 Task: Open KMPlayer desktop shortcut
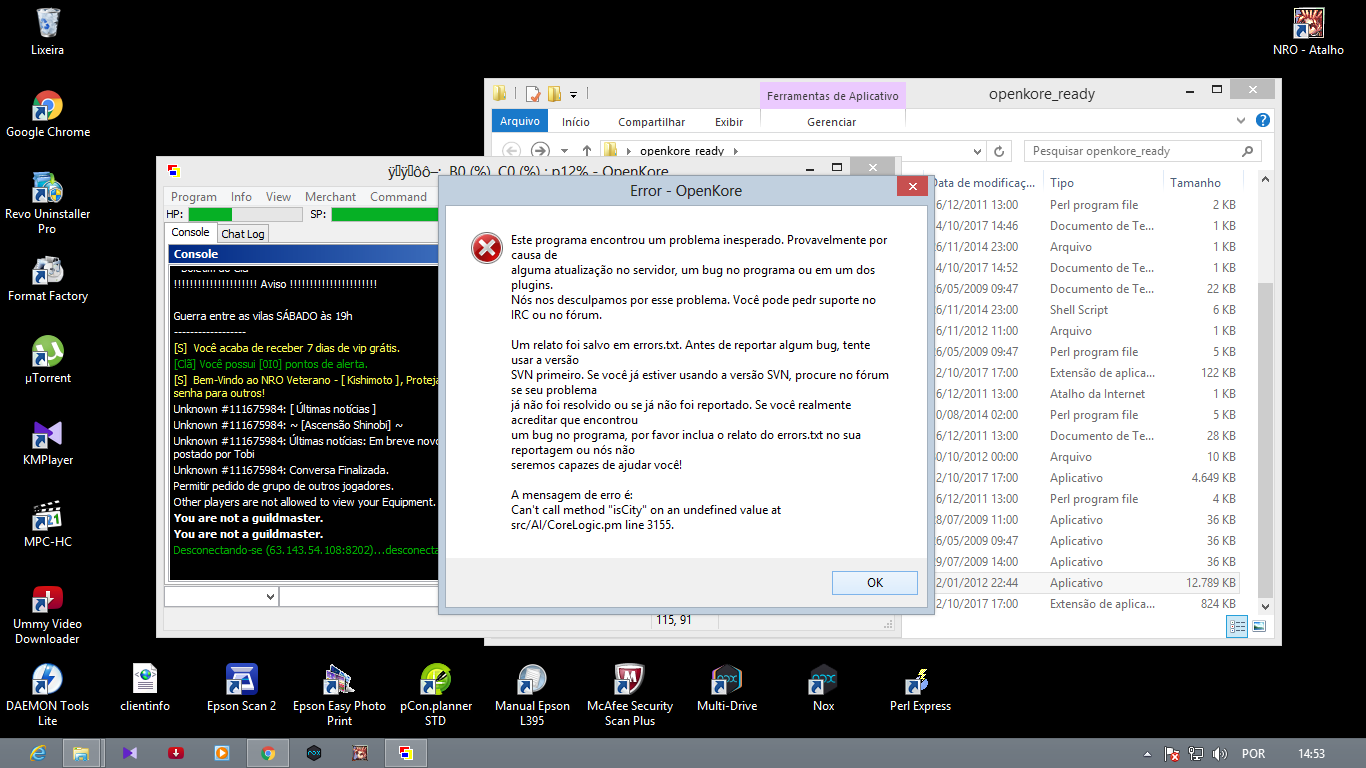48,443
